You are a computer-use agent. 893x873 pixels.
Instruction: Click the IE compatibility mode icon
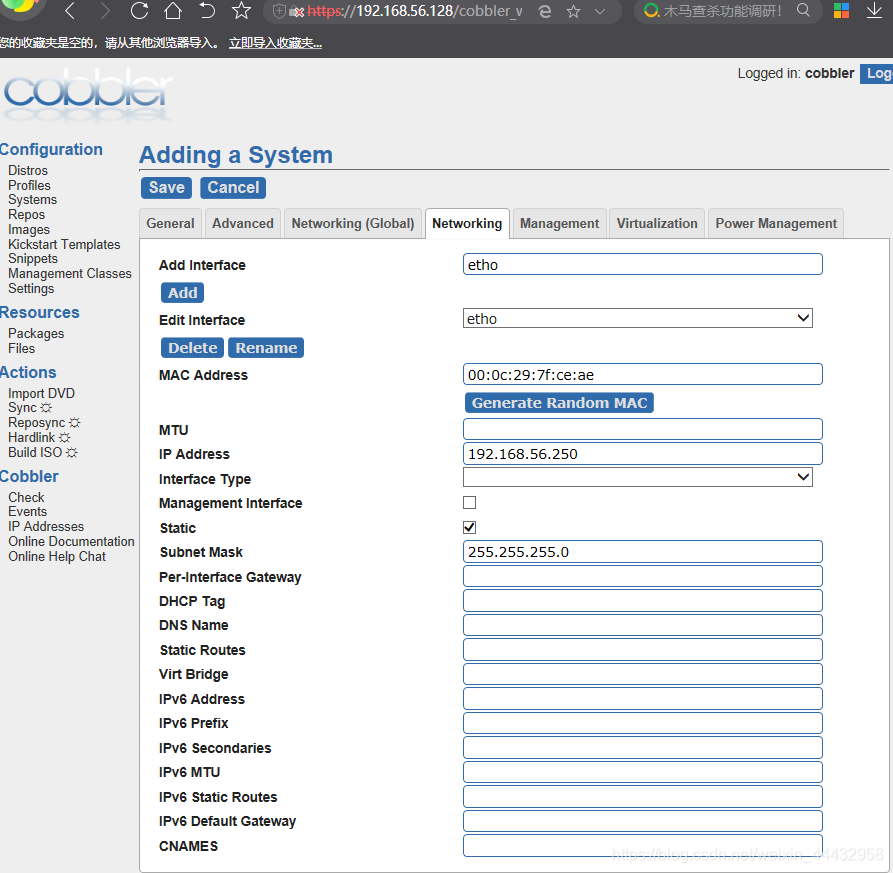(x=545, y=11)
